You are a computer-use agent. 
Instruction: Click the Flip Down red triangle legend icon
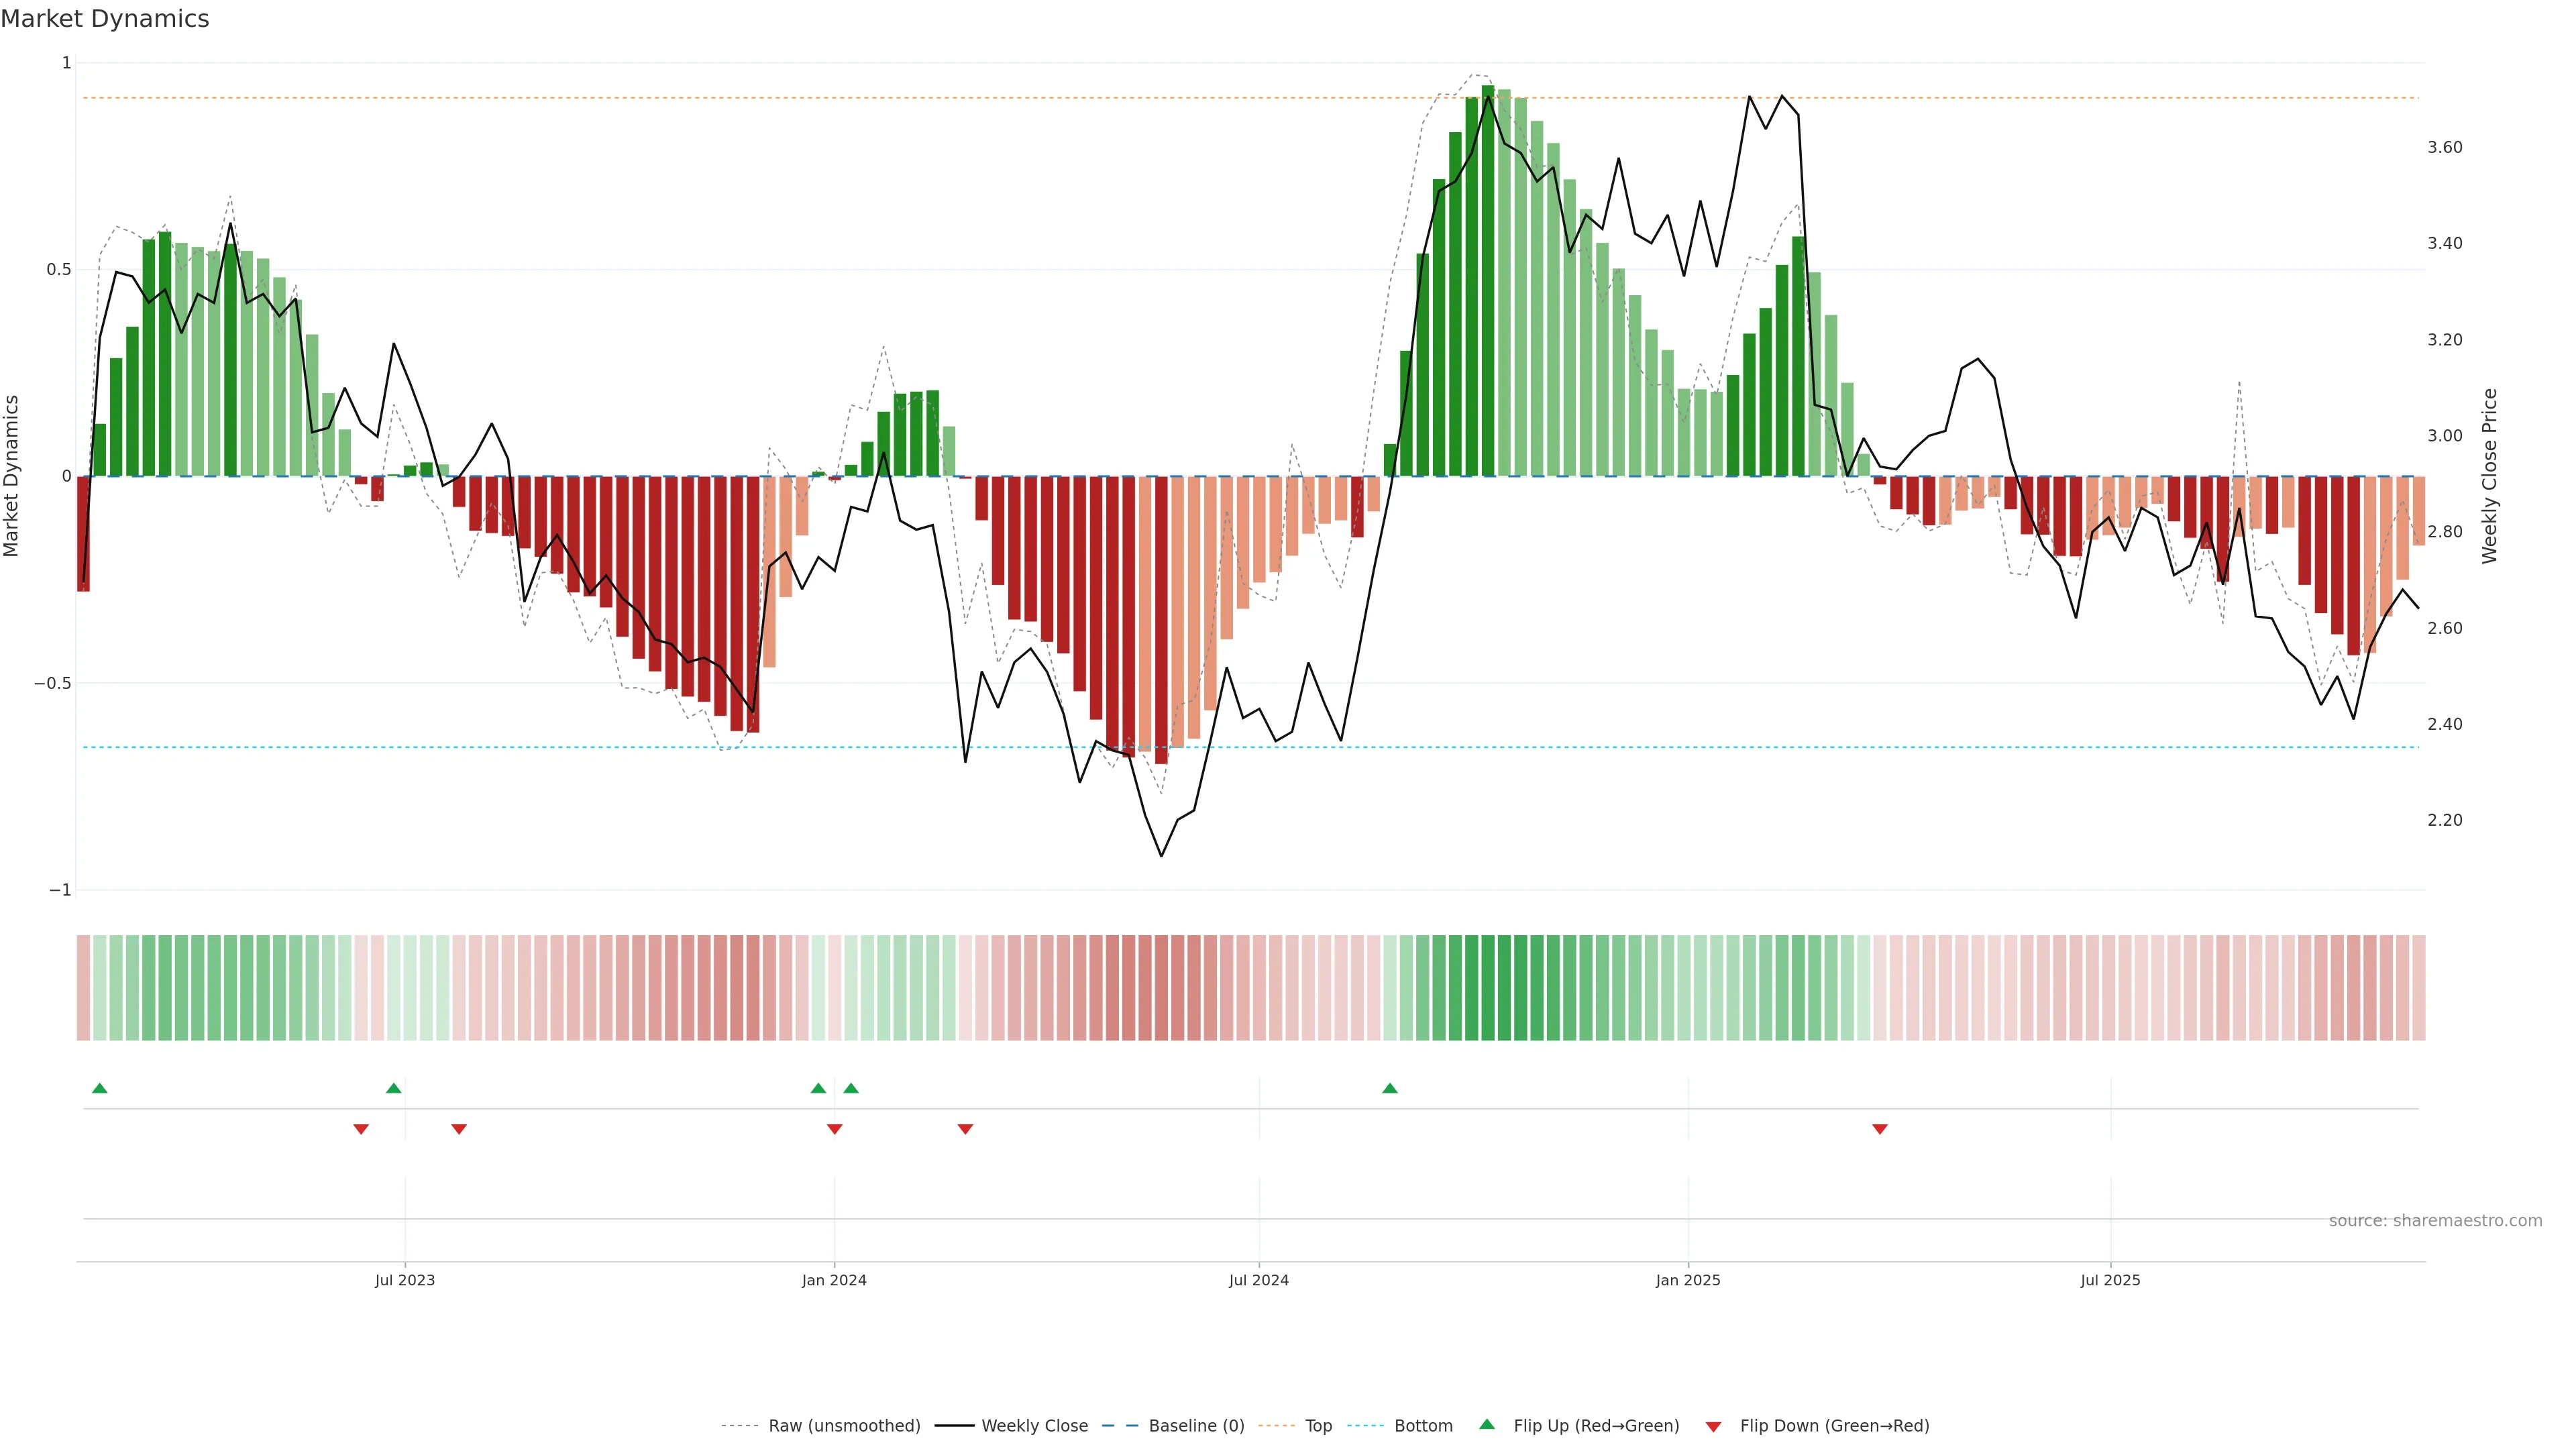click(1713, 1426)
